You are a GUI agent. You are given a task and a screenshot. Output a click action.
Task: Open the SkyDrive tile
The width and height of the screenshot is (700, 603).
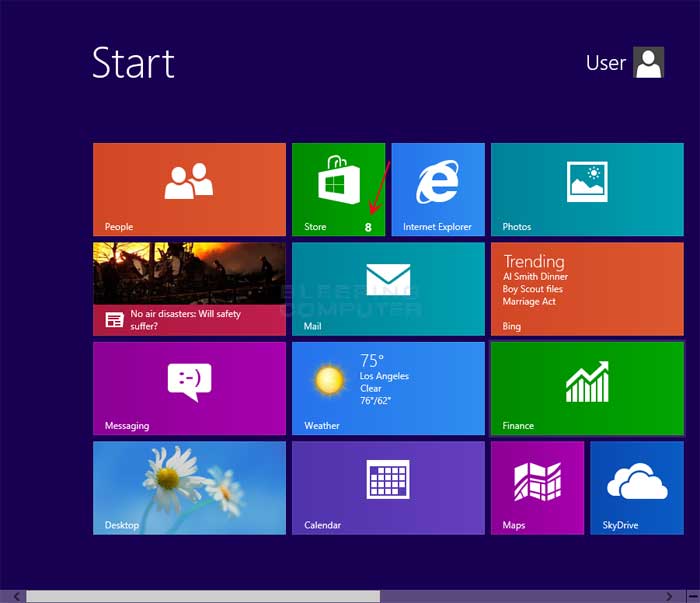pos(637,488)
